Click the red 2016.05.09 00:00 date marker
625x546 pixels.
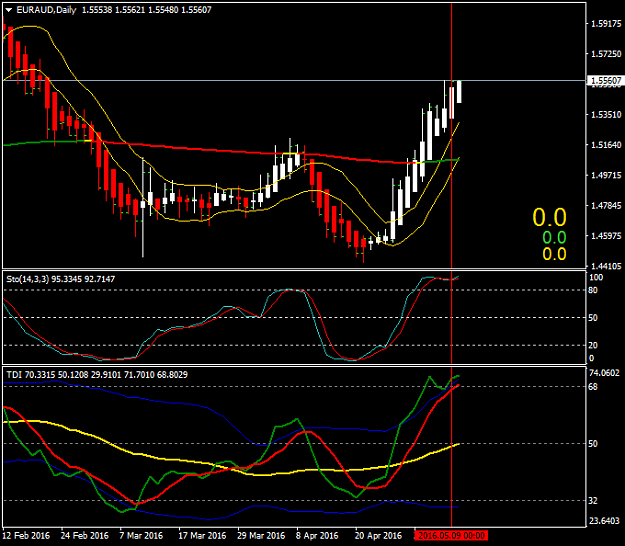tap(451, 536)
